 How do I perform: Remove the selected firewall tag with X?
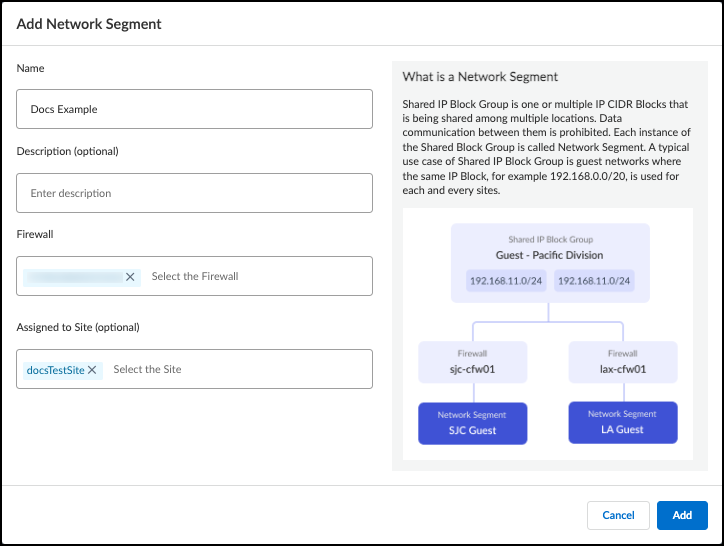click(x=130, y=277)
